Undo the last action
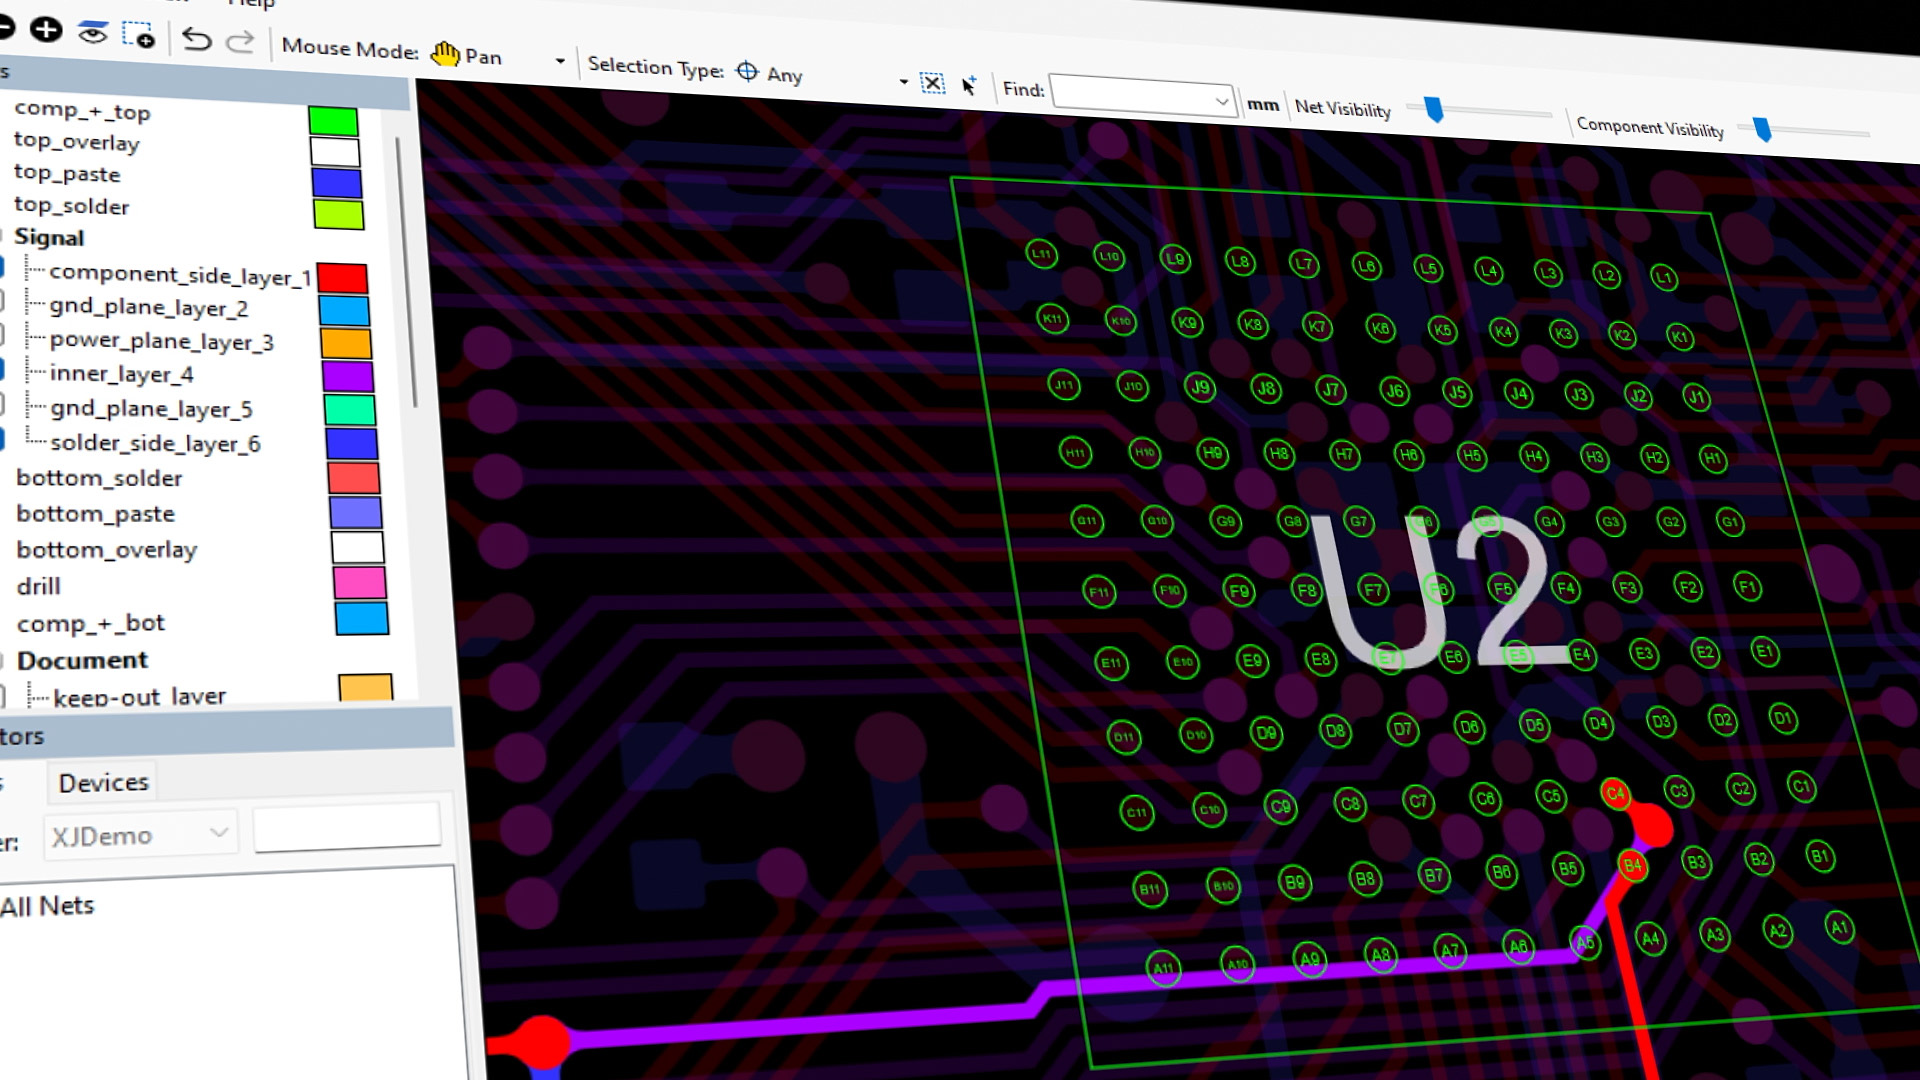Image resolution: width=1920 pixels, height=1080 pixels. tap(197, 39)
